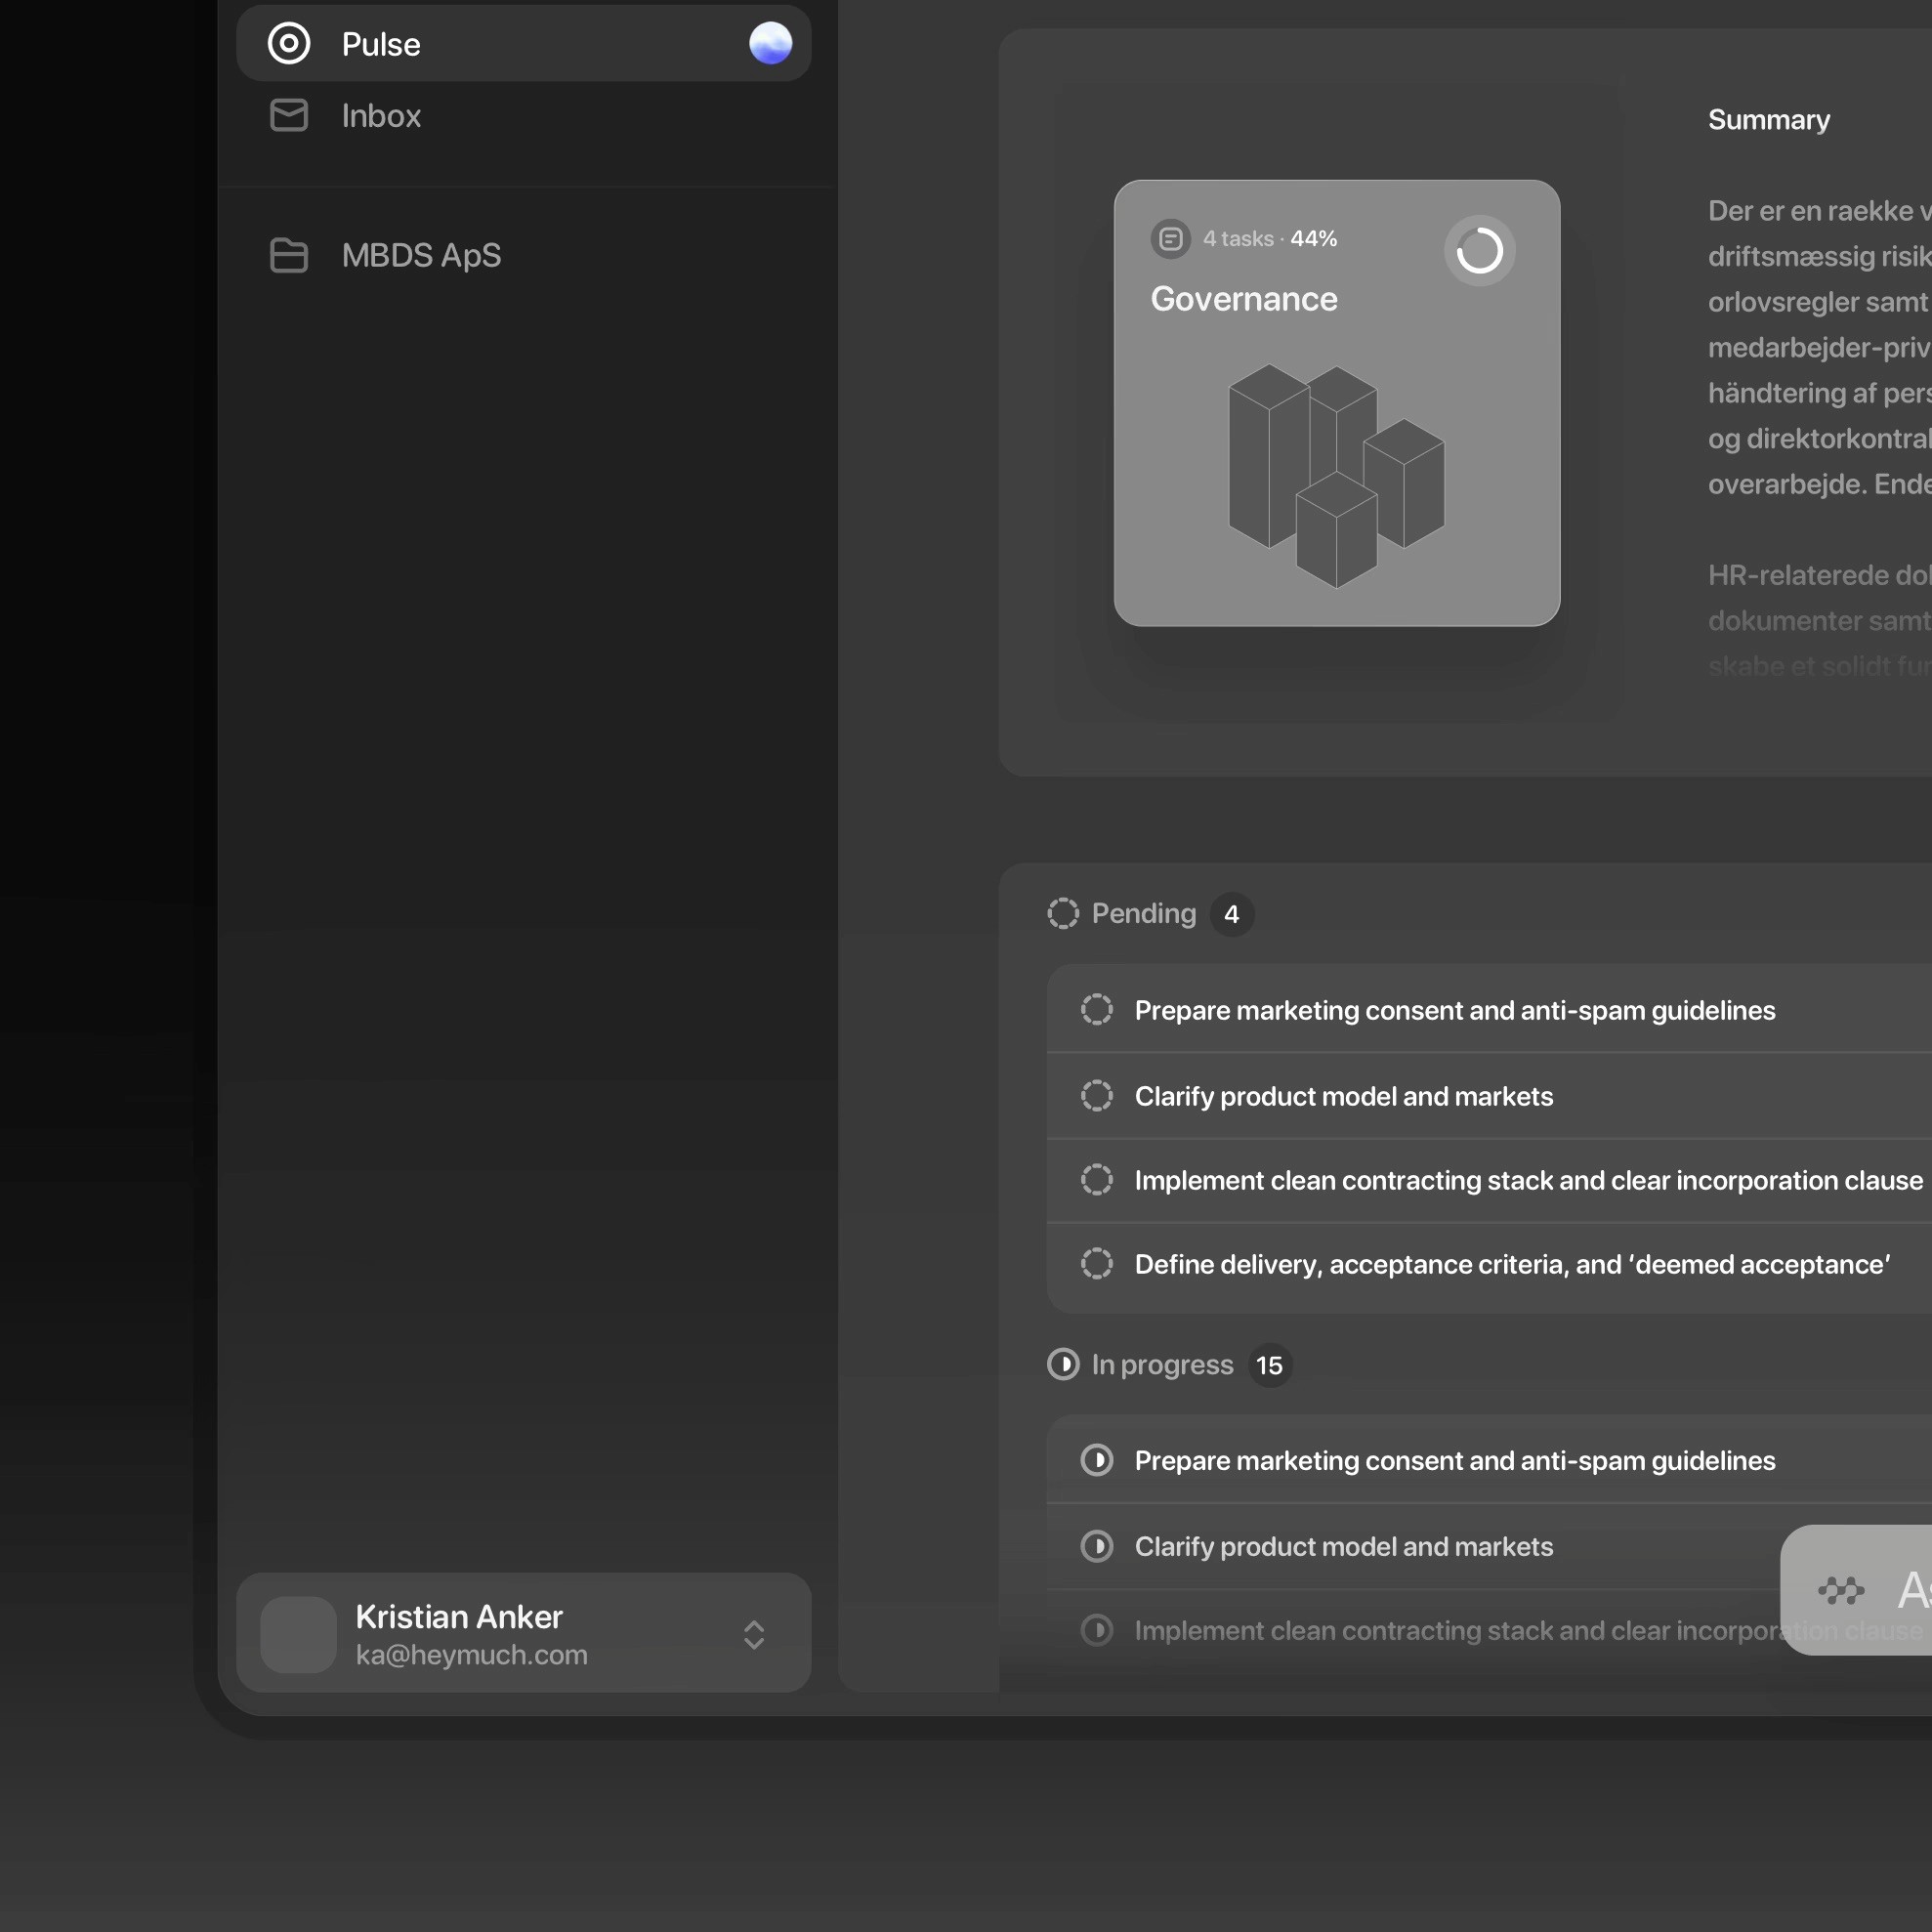The height and width of the screenshot is (1932, 1932).
Task: Click the folder icon beside MBDS ApS
Action: [289, 255]
